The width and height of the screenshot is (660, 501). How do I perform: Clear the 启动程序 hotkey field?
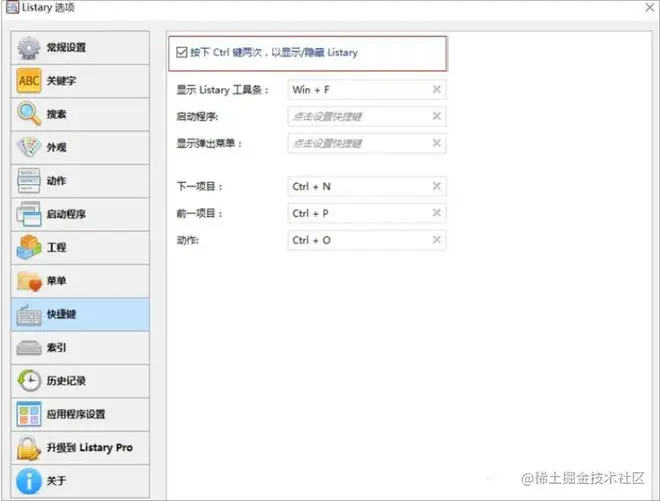tap(436, 116)
